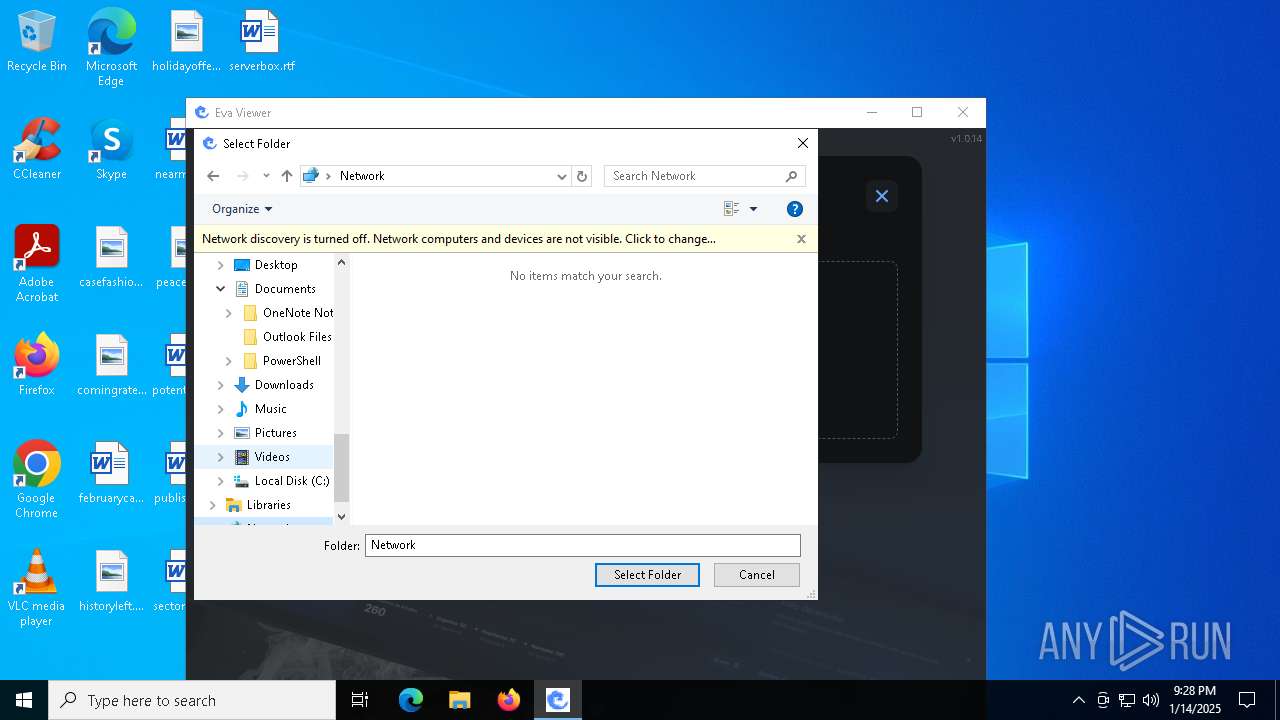This screenshot has height=720, width=1280.
Task: Open the Help button in dialog
Action: coord(795,209)
